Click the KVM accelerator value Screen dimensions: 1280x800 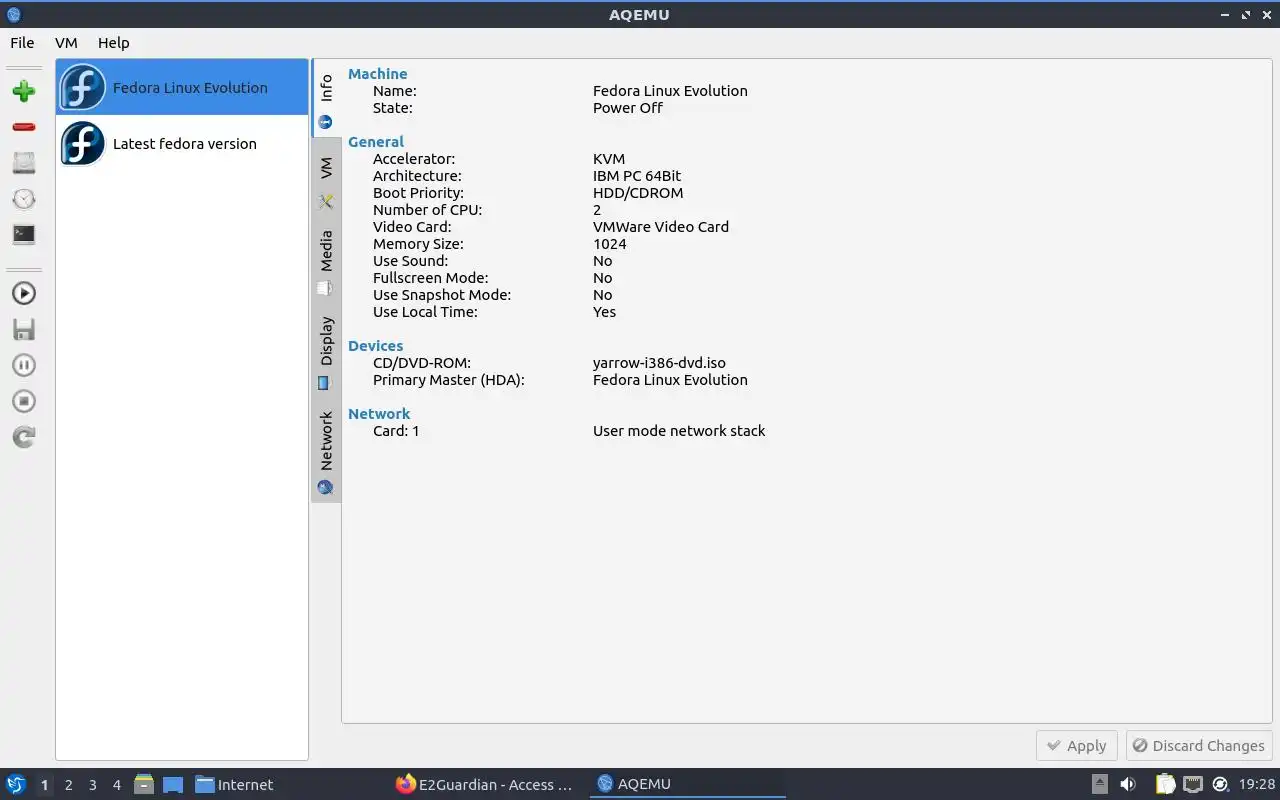pyautogui.click(x=609, y=159)
